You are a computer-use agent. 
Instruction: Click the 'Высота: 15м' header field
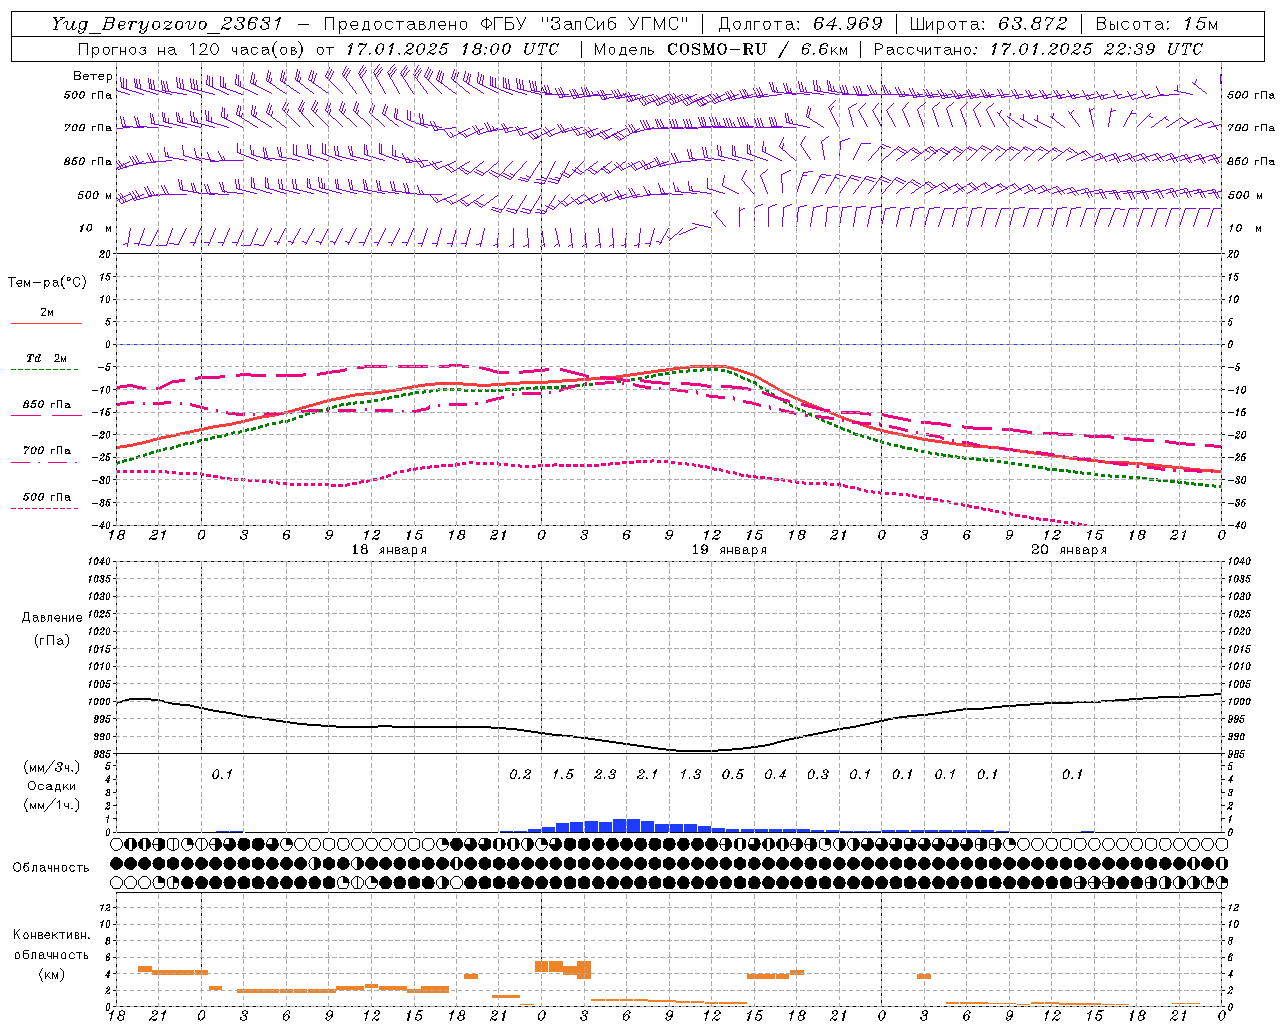[1157, 24]
